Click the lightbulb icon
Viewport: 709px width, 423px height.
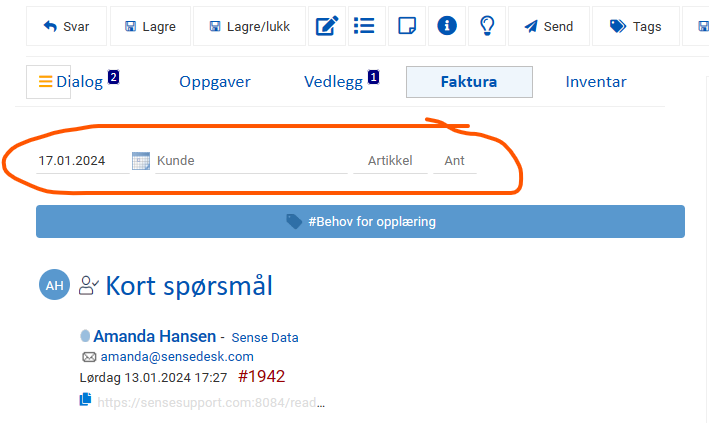(x=487, y=26)
